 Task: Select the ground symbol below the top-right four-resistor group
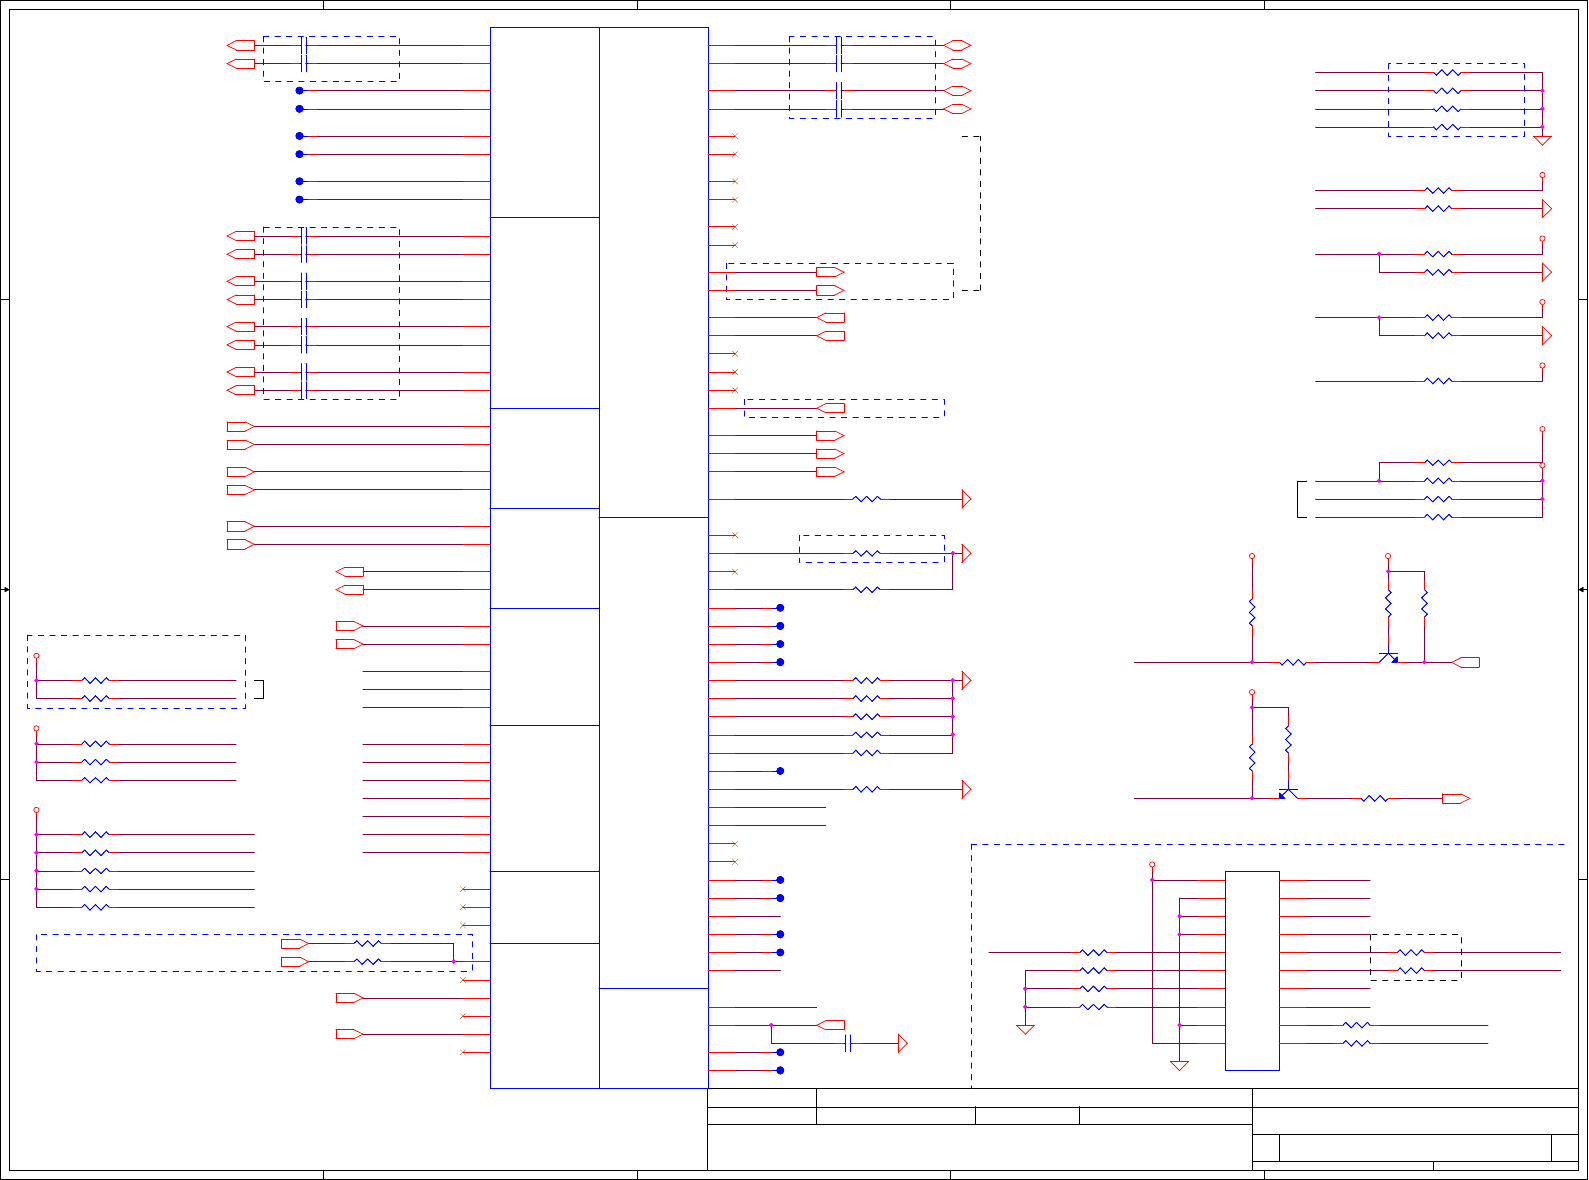coord(1542,140)
